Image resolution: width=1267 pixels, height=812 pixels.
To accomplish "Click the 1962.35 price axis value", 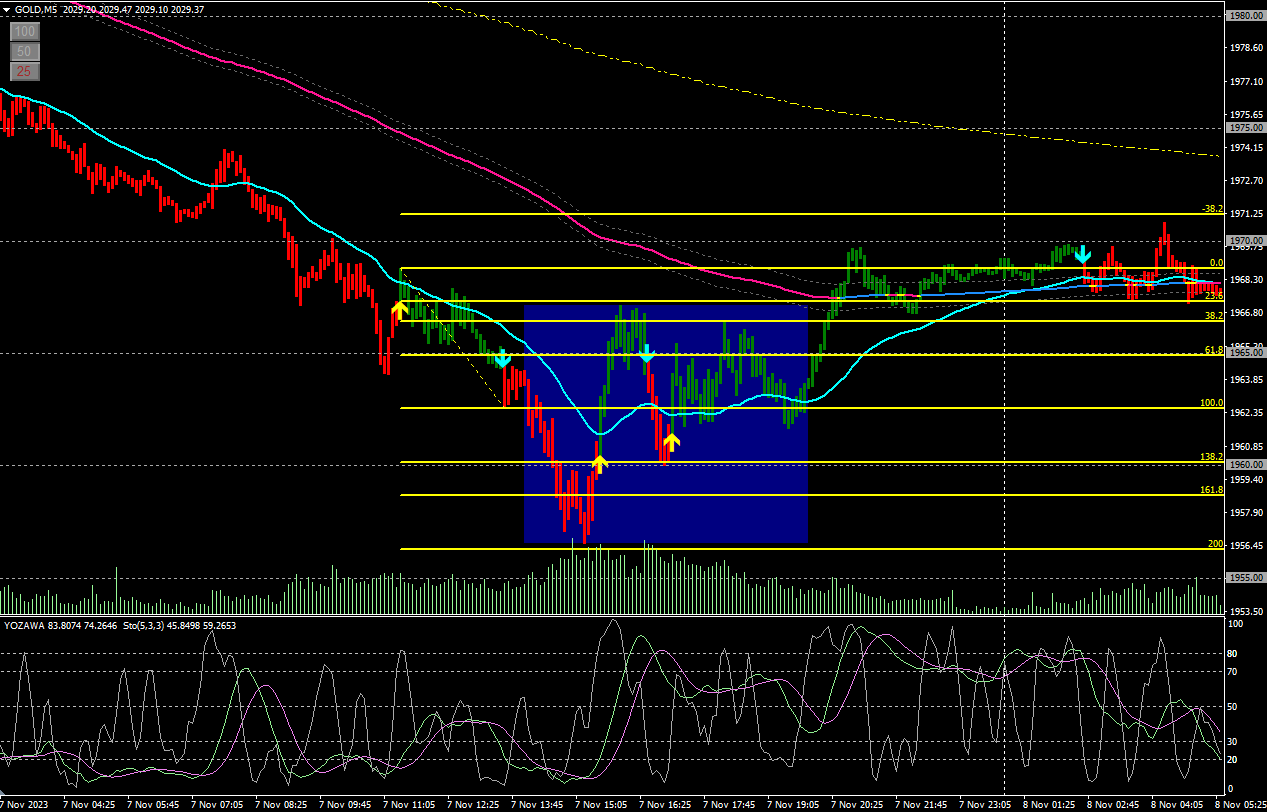I will point(1246,413).
